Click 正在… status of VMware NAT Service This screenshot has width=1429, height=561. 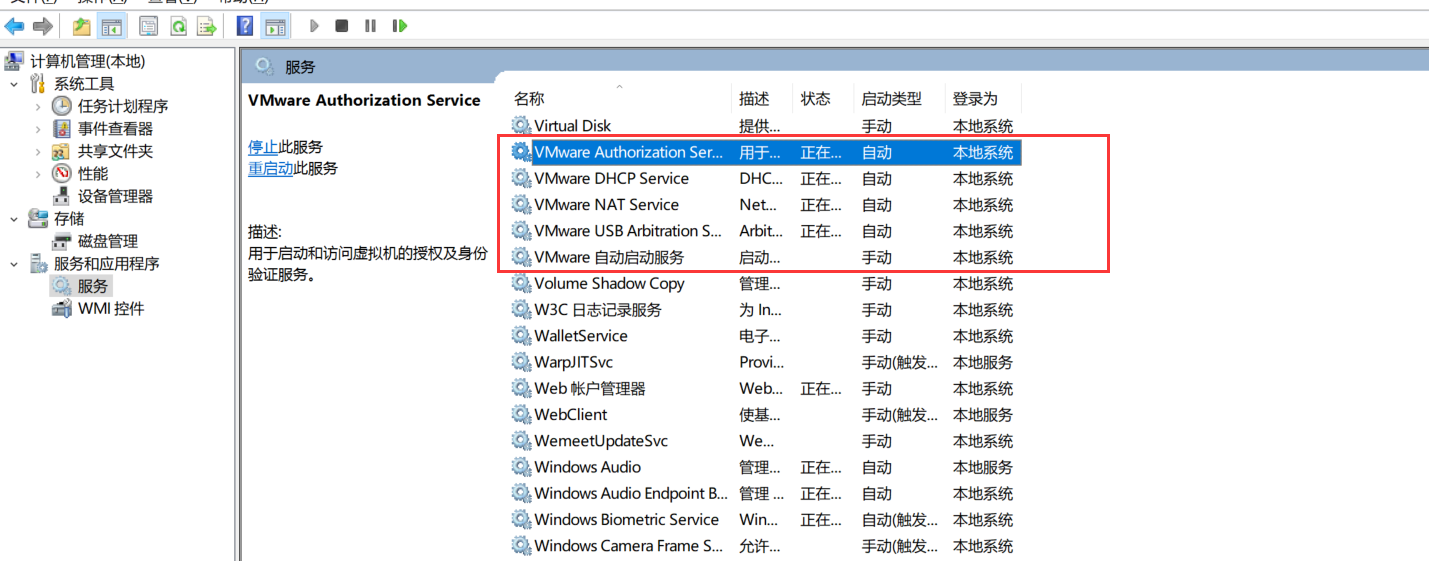click(821, 204)
